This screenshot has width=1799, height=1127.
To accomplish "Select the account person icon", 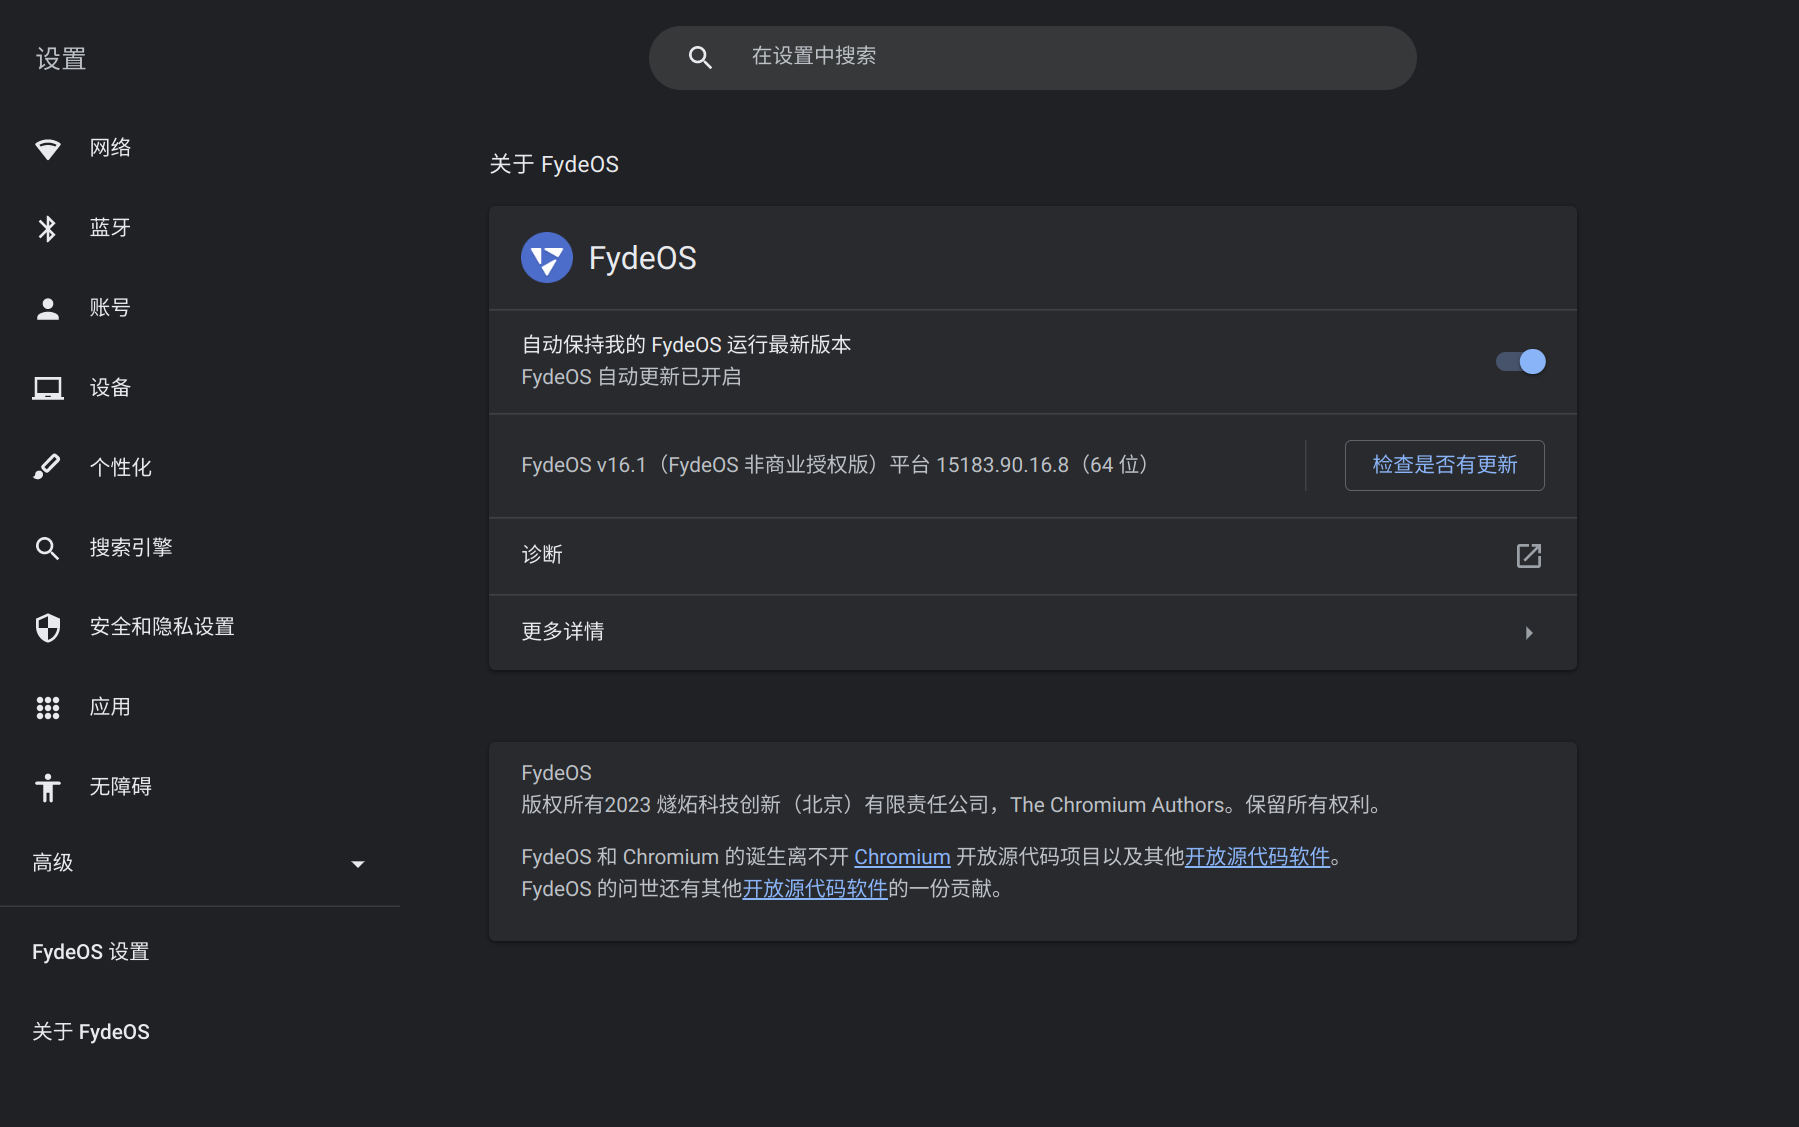I will (47, 308).
